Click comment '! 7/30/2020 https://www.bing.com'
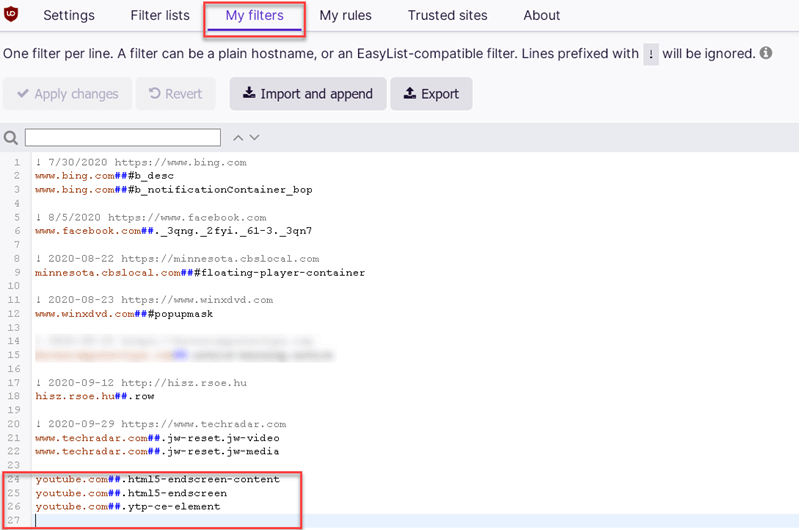The width and height of the screenshot is (800, 530). pos(141,163)
